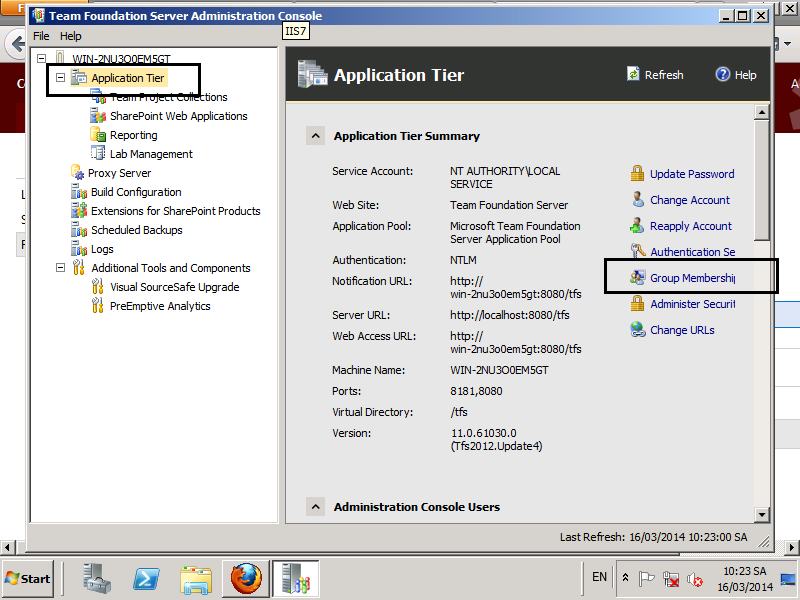Select Lab Management in the tree
This screenshot has width=800, height=600.
pos(151,154)
